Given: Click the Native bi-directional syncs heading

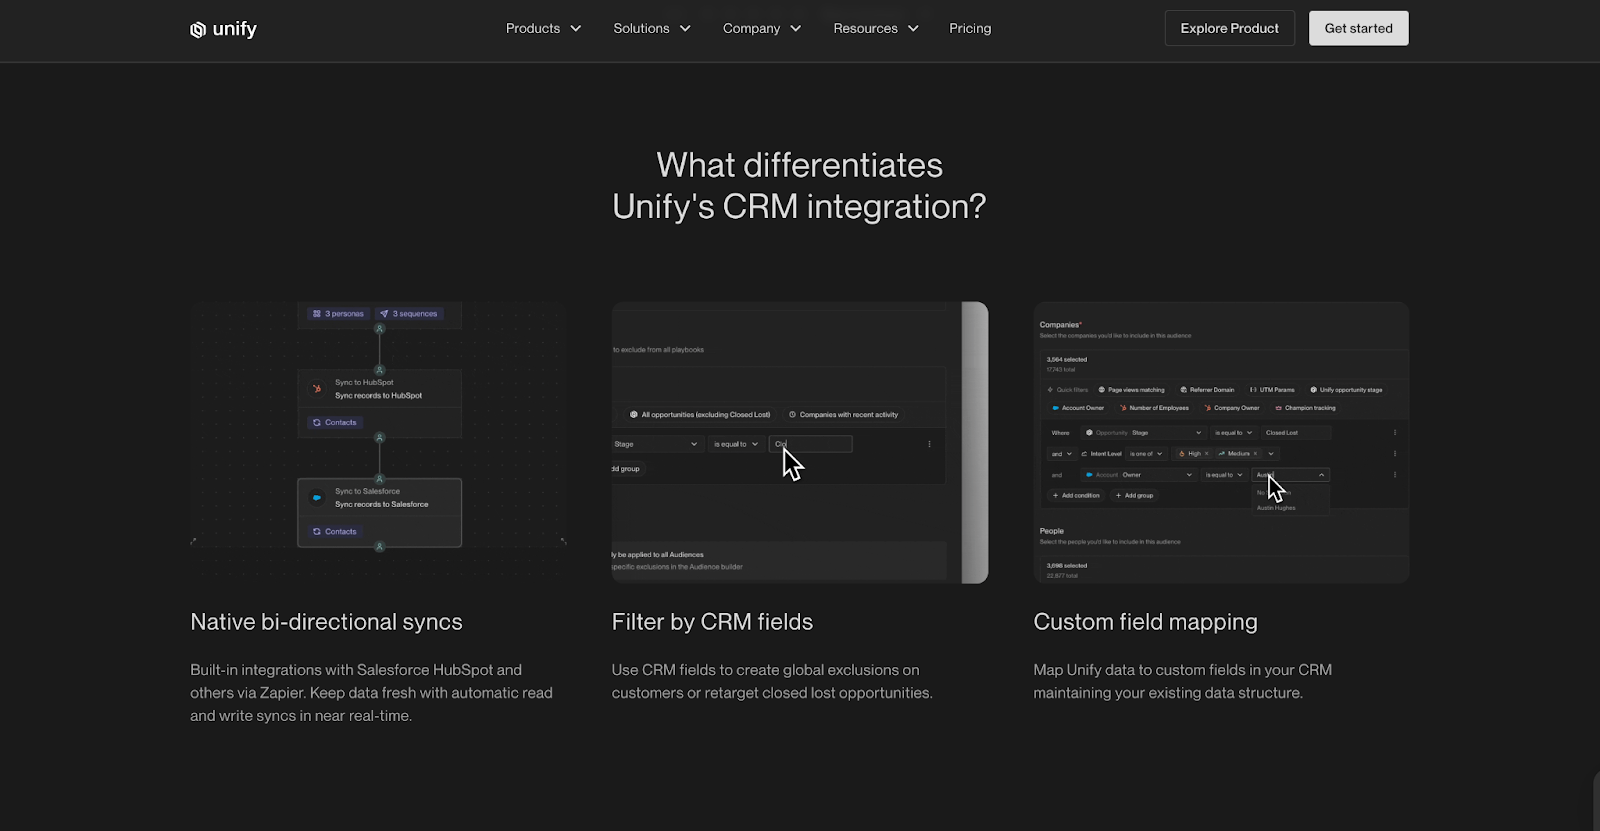Looking at the screenshot, I should point(326,622).
